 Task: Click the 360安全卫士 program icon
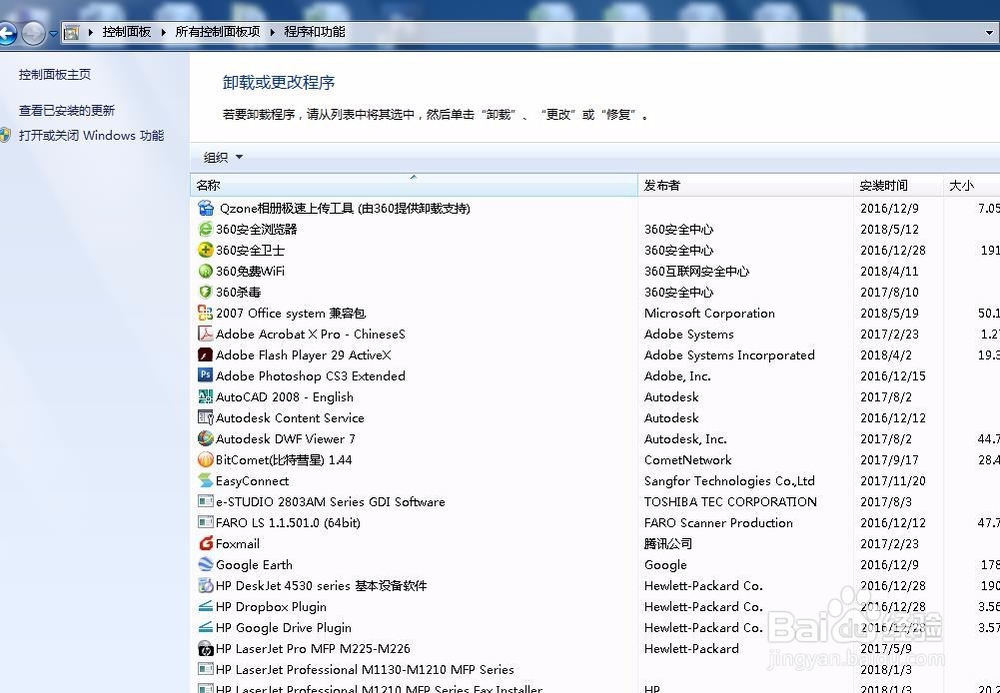[x=205, y=250]
